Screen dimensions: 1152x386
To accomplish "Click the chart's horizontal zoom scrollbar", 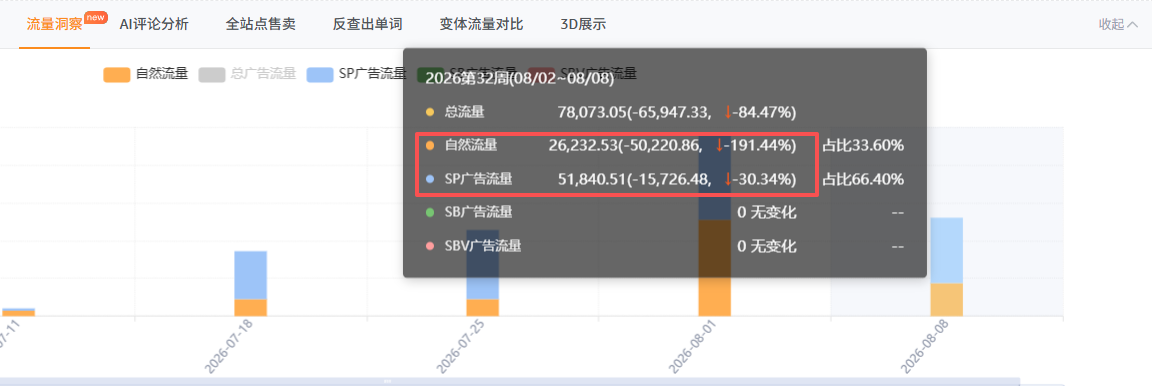I will click(510, 382).
